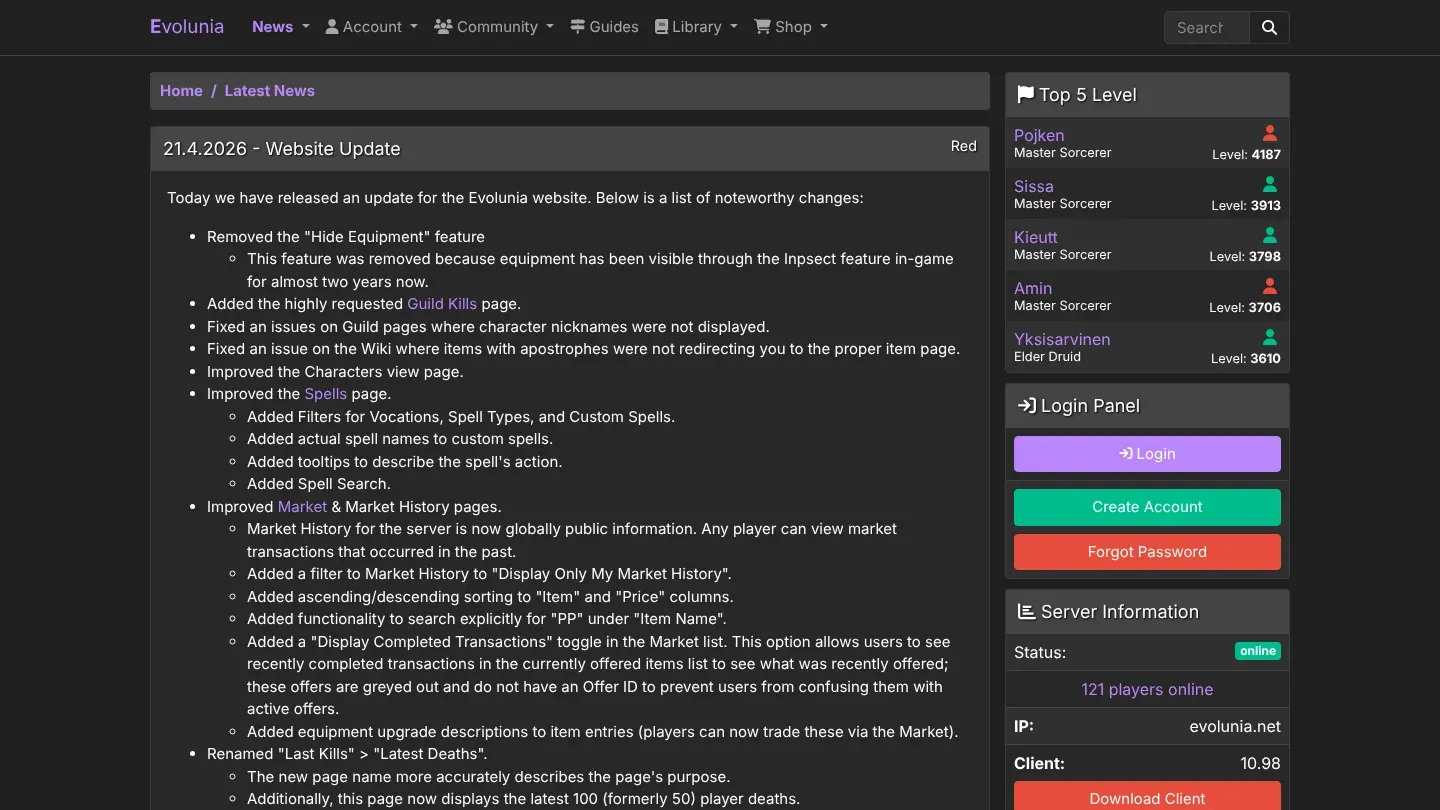
Task: Open the Account dropdown menu
Action: point(371,27)
